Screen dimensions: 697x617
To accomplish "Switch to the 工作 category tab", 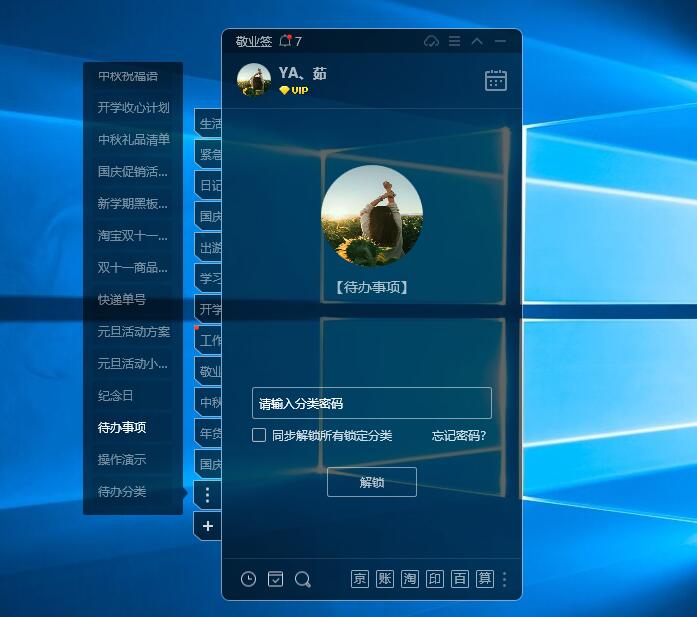I will [208, 340].
